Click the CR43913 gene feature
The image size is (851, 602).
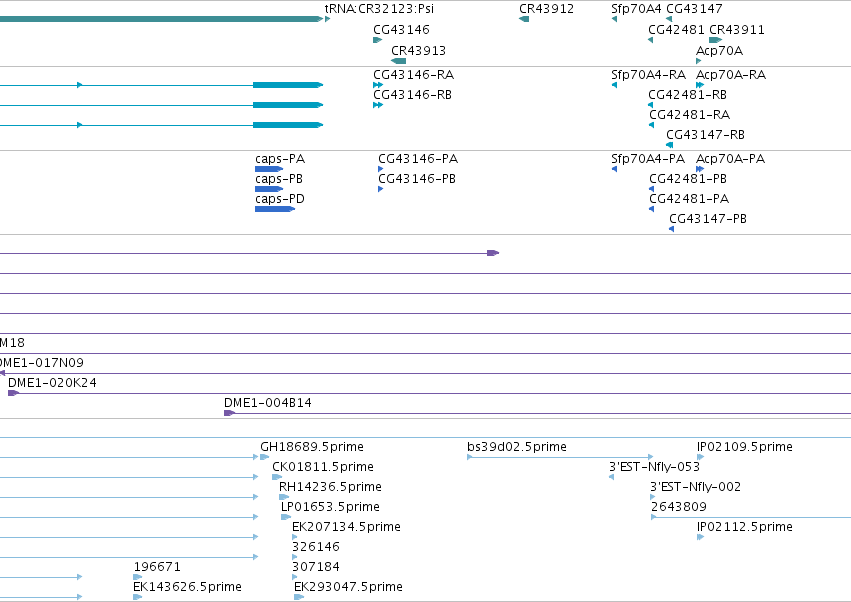(398, 61)
